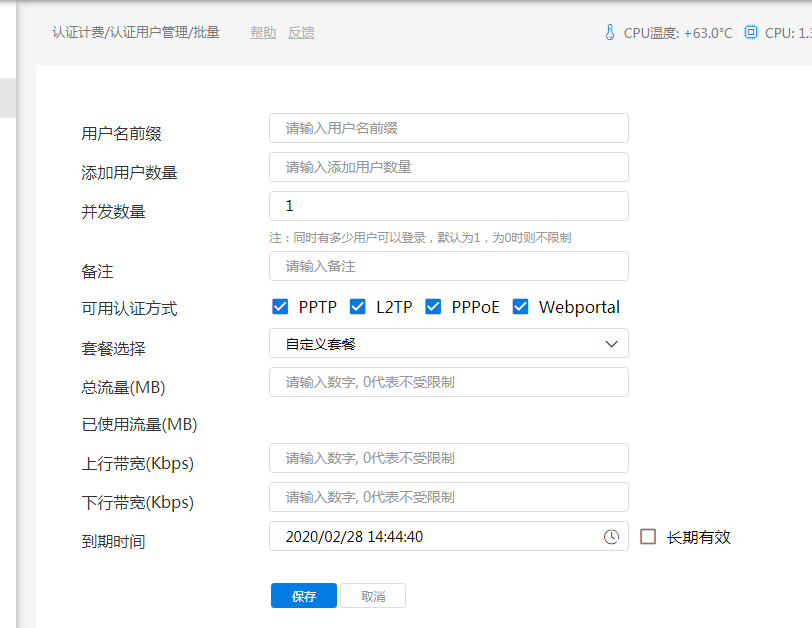
Task: Click the chevron arrow of 自定义套餐 selector
Action: tap(612, 344)
